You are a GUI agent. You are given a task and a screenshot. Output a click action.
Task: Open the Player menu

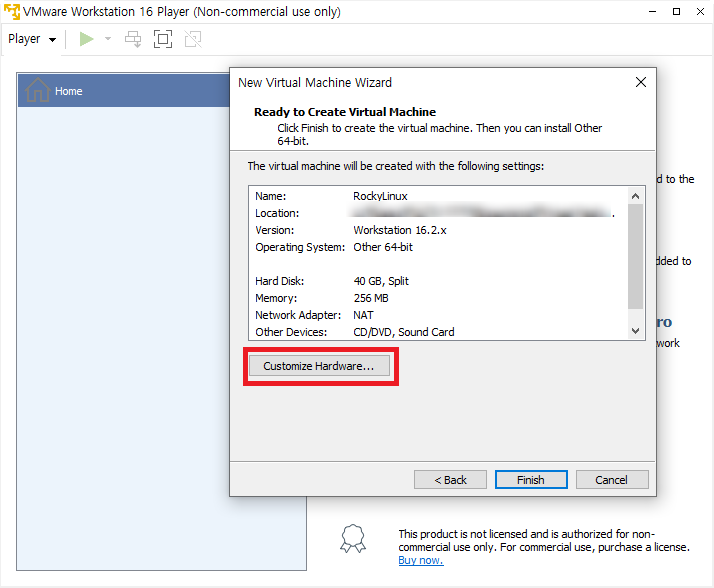click(31, 39)
